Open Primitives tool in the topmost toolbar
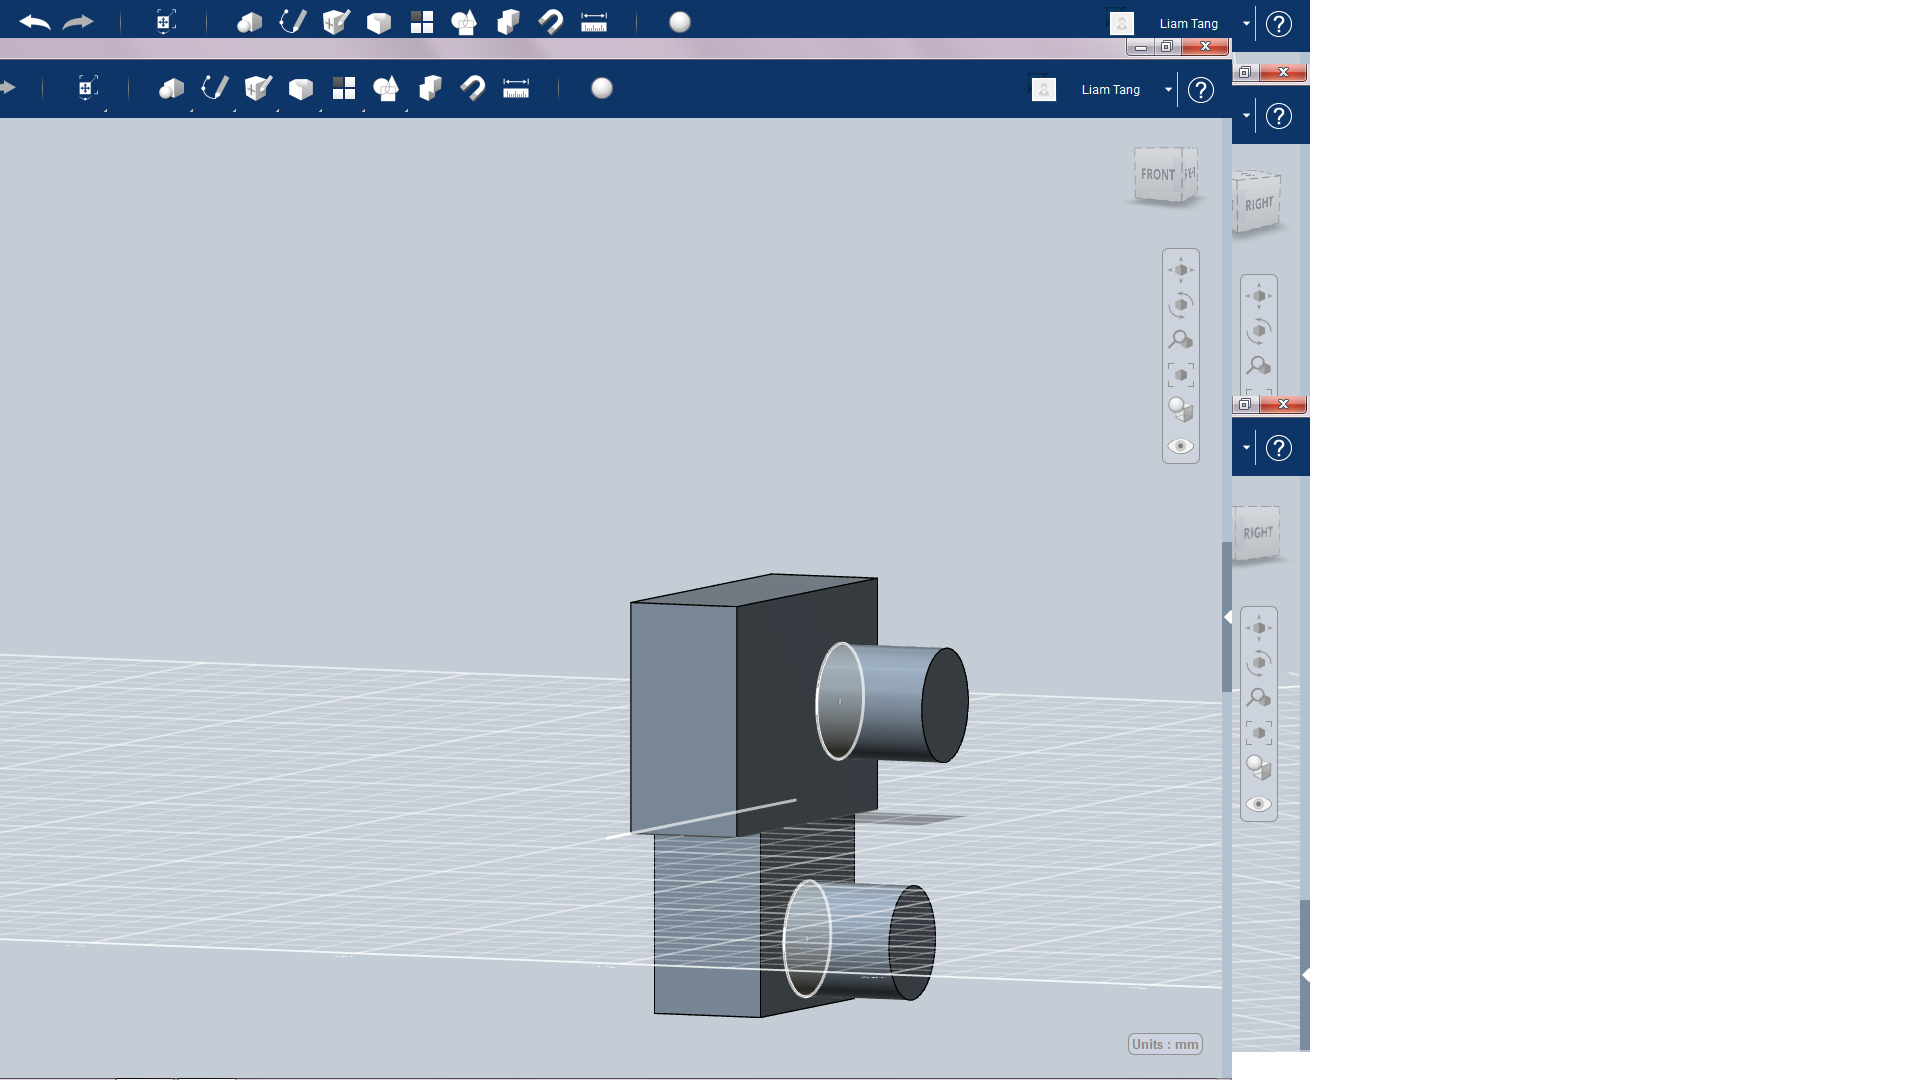The height and width of the screenshot is (1080, 1920). tap(249, 22)
